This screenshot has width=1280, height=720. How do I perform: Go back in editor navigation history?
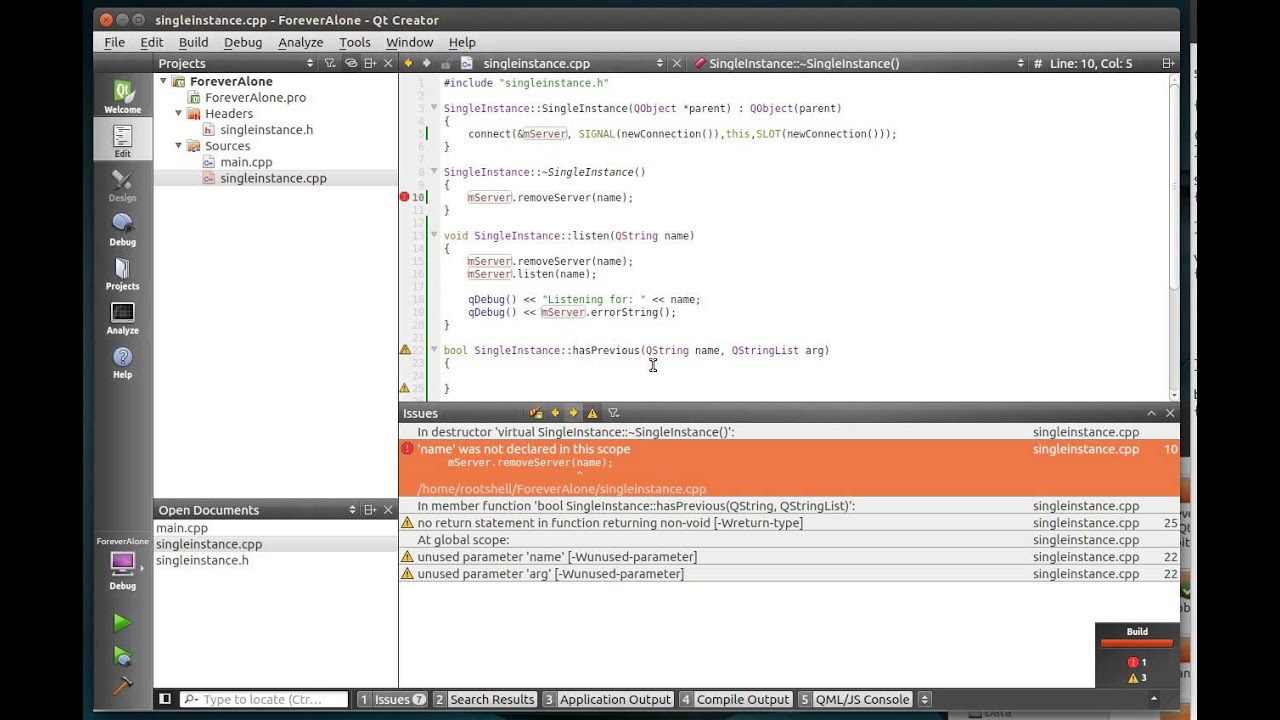[x=408, y=63]
